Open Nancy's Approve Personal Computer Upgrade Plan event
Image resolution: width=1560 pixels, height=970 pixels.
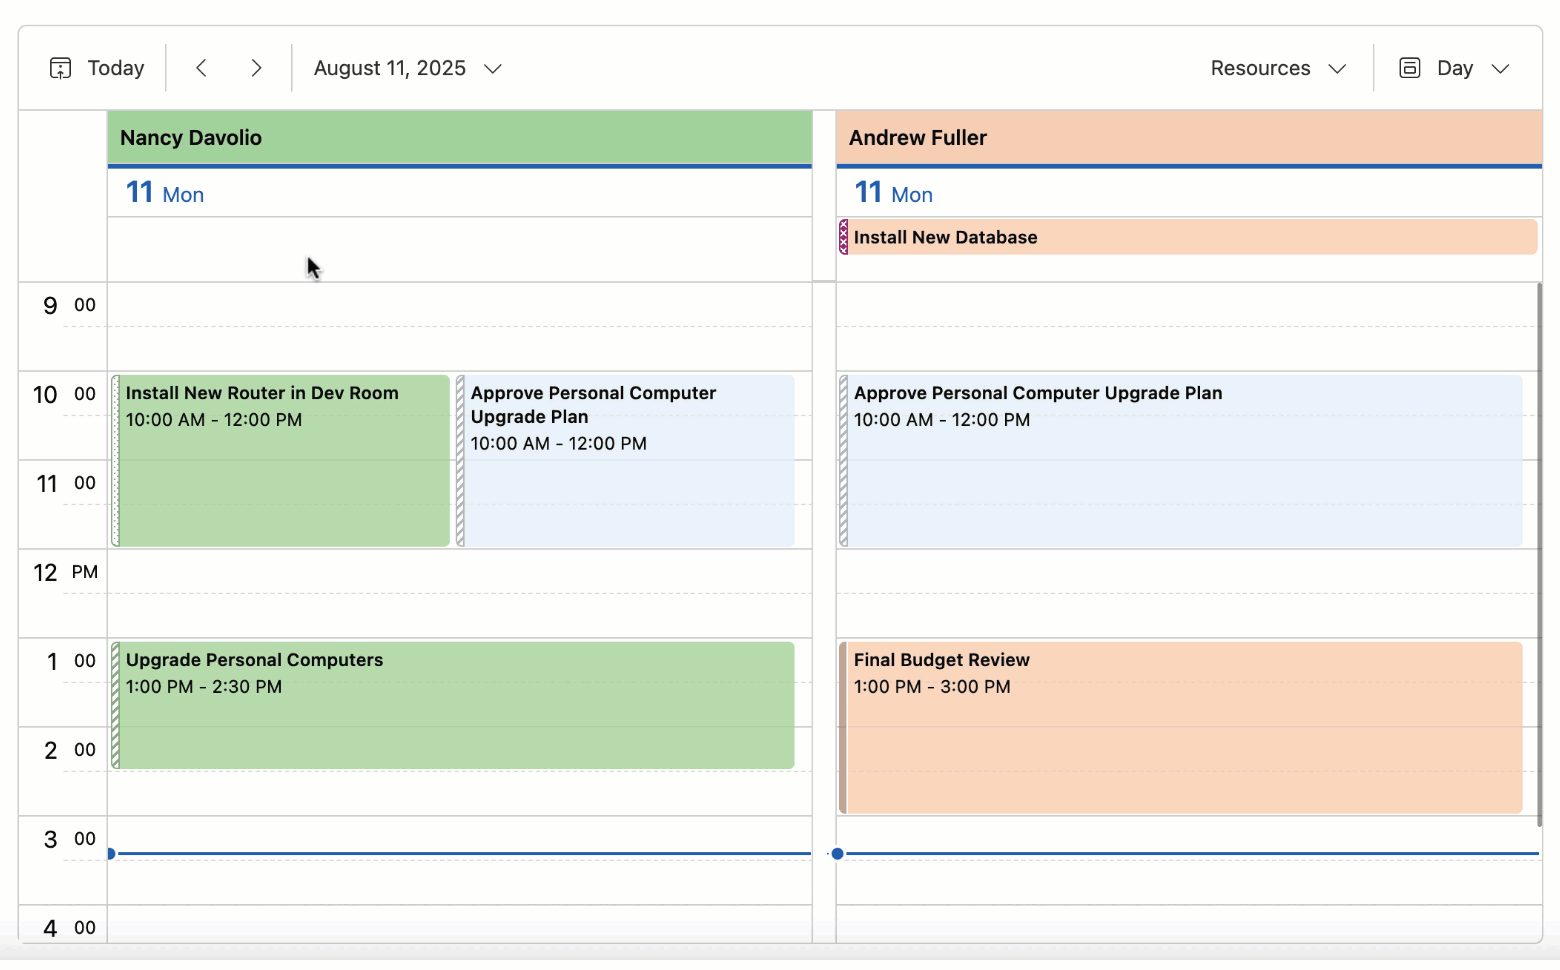630,460
